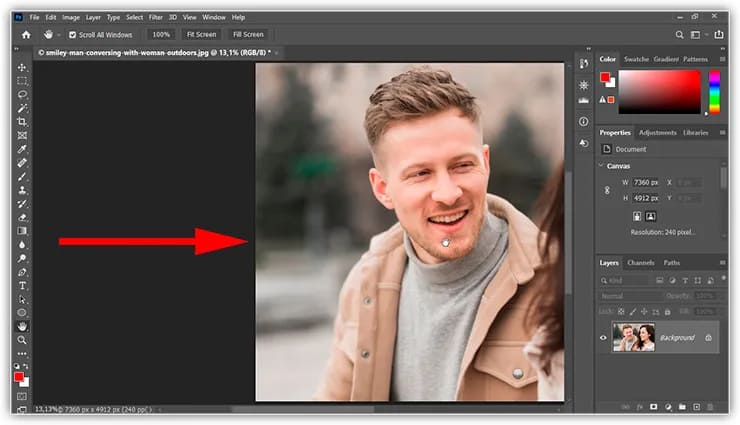The width and height of the screenshot is (740, 425).
Task: Toggle filter for type layers
Action: click(x=685, y=281)
